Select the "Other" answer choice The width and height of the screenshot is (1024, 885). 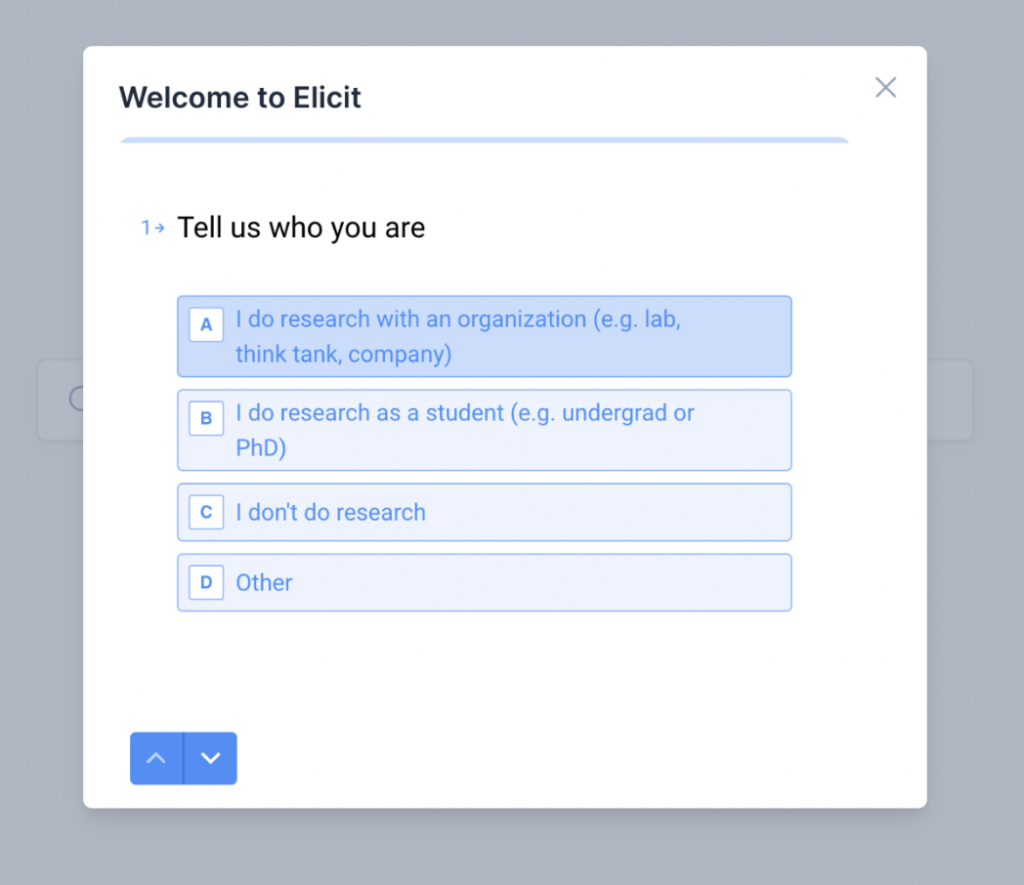tap(484, 582)
